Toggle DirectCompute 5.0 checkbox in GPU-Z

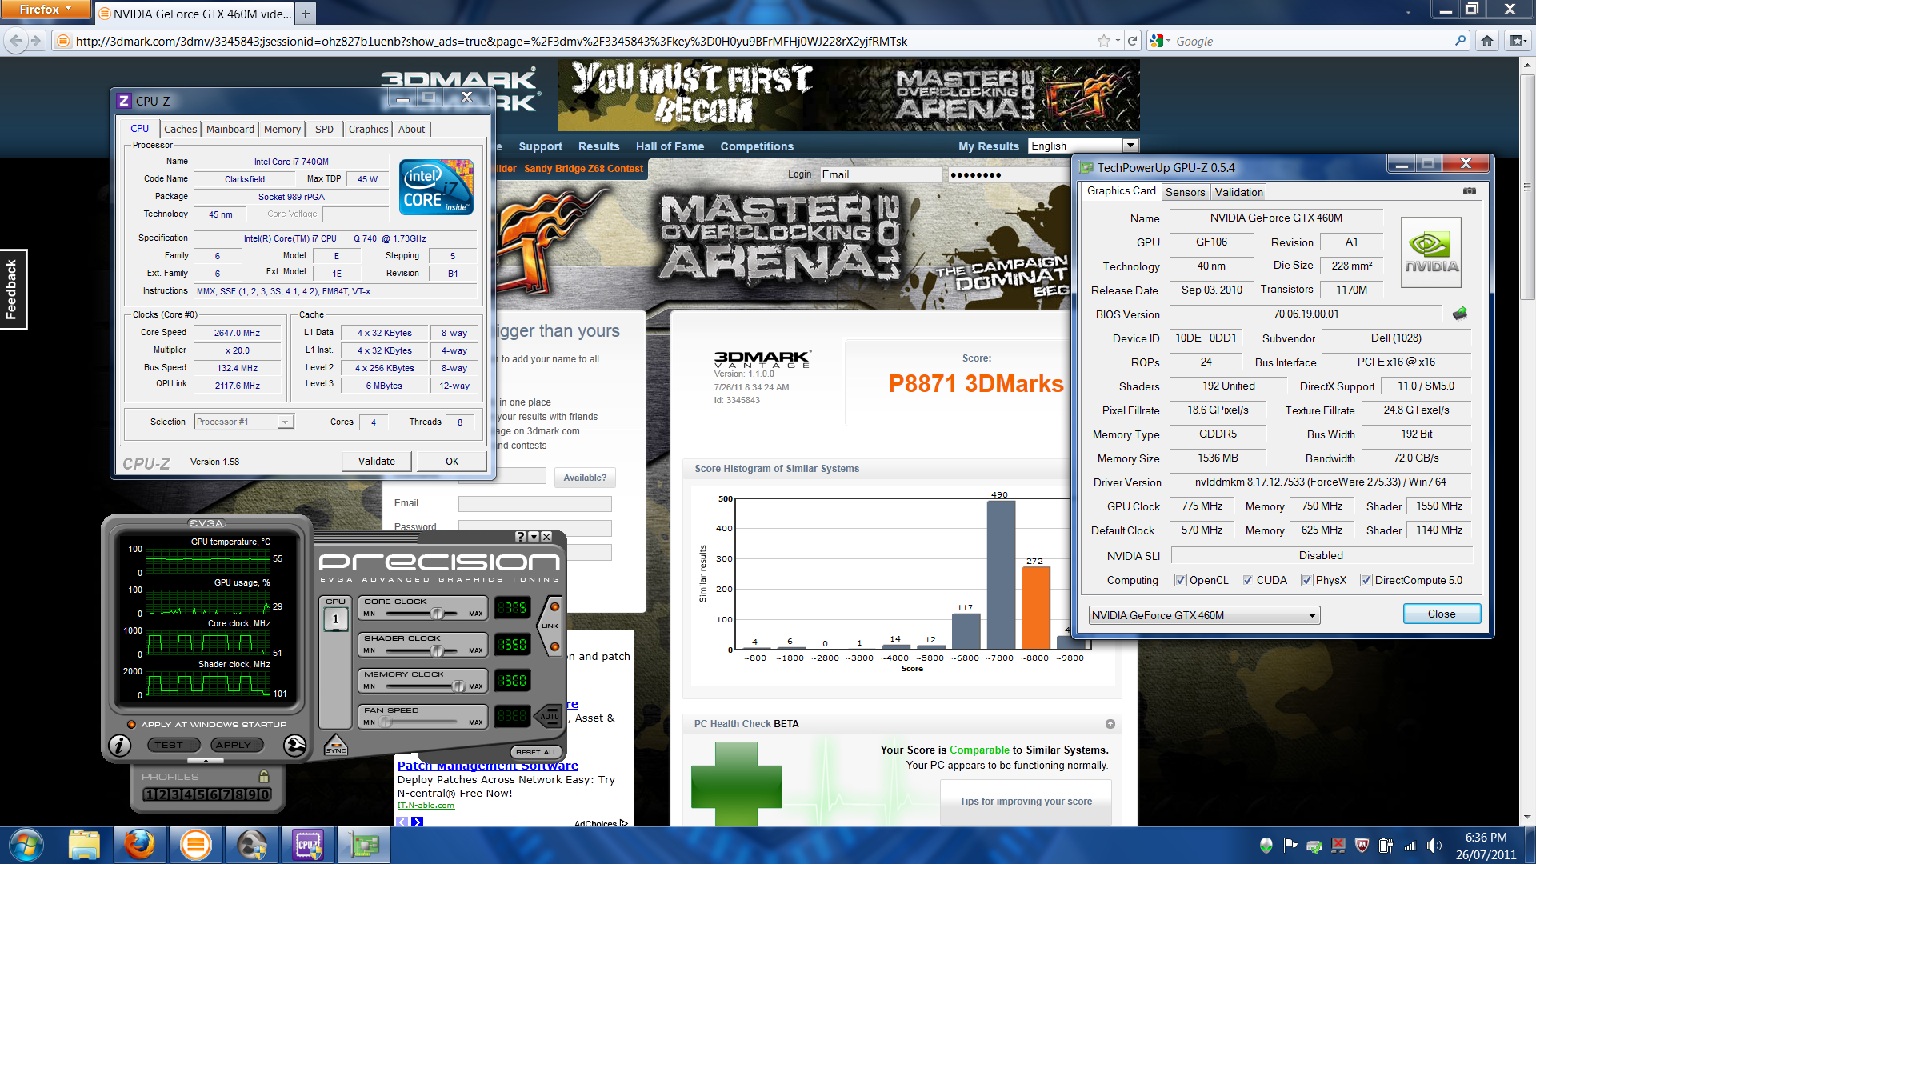tap(1366, 580)
